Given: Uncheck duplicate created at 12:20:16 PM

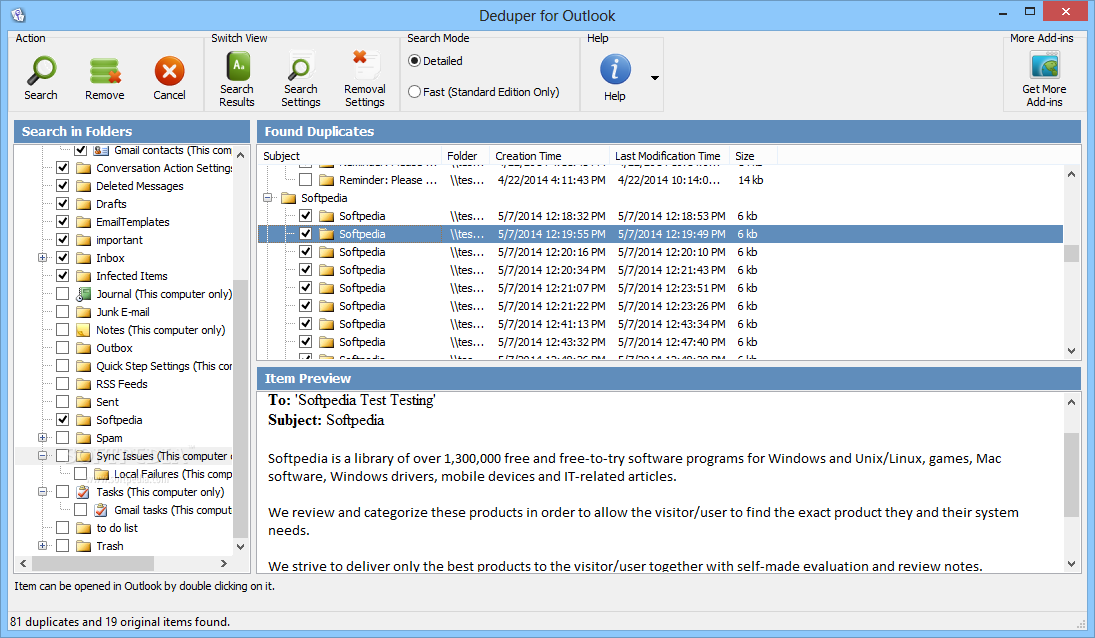Looking at the screenshot, I should [306, 252].
